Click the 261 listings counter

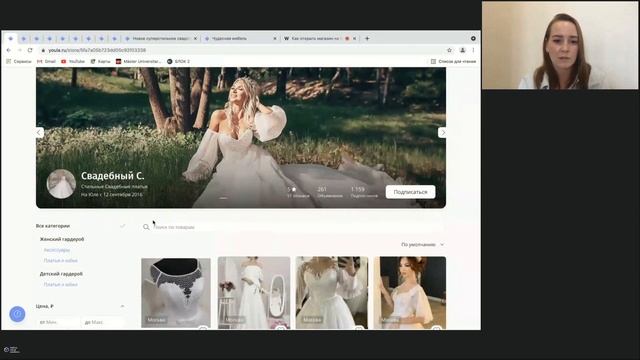tap(330, 192)
